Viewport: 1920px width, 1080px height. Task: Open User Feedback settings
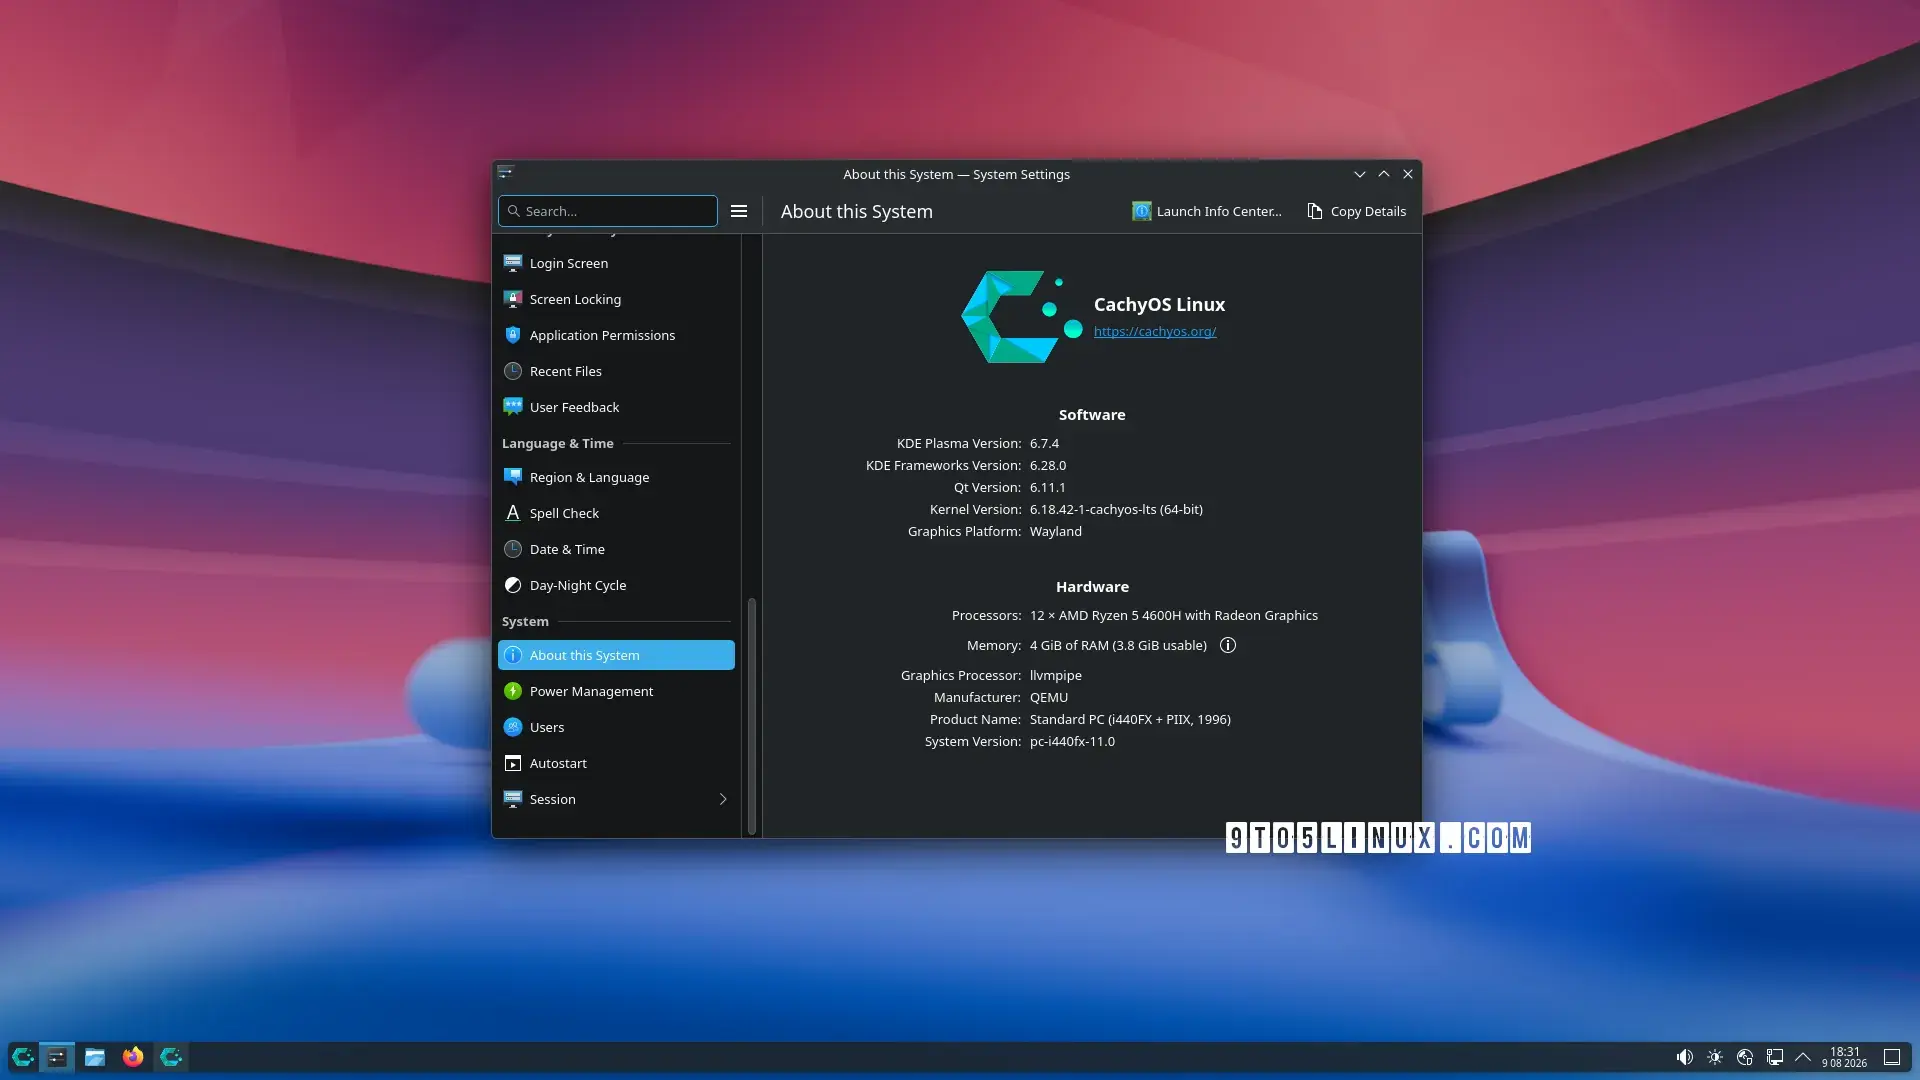click(x=616, y=407)
